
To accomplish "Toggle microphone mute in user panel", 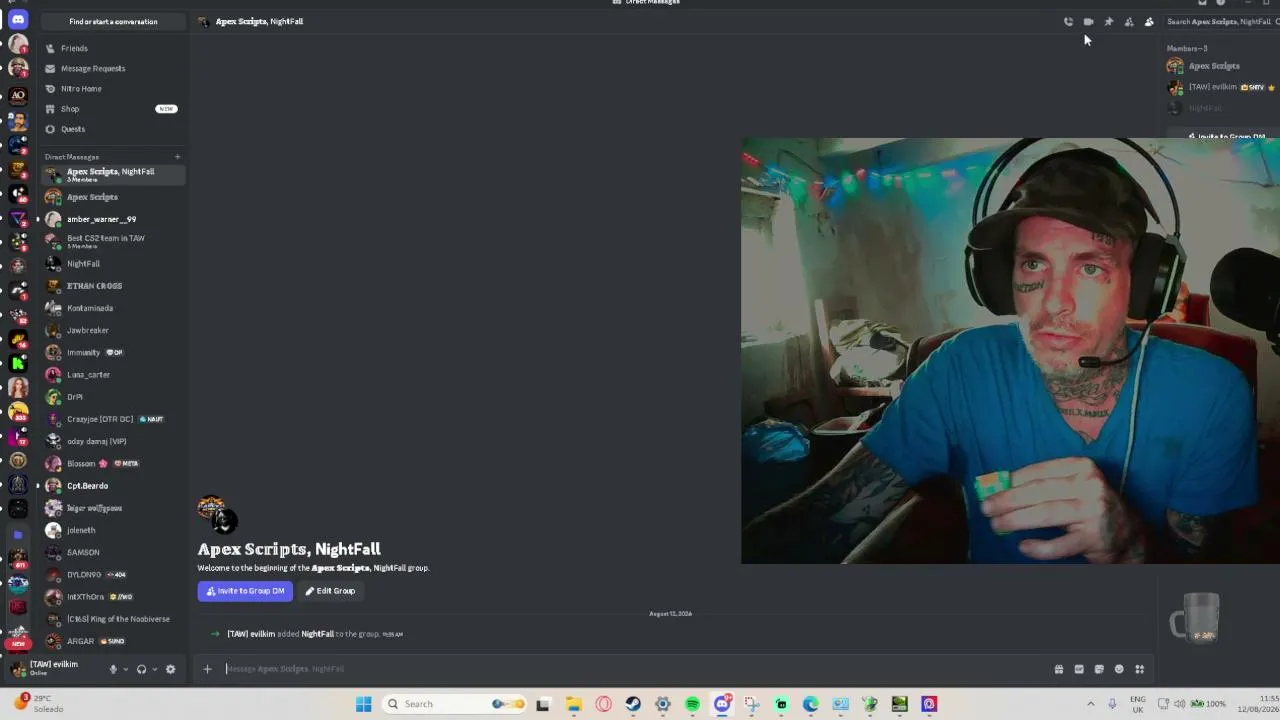I will (113, 669).
